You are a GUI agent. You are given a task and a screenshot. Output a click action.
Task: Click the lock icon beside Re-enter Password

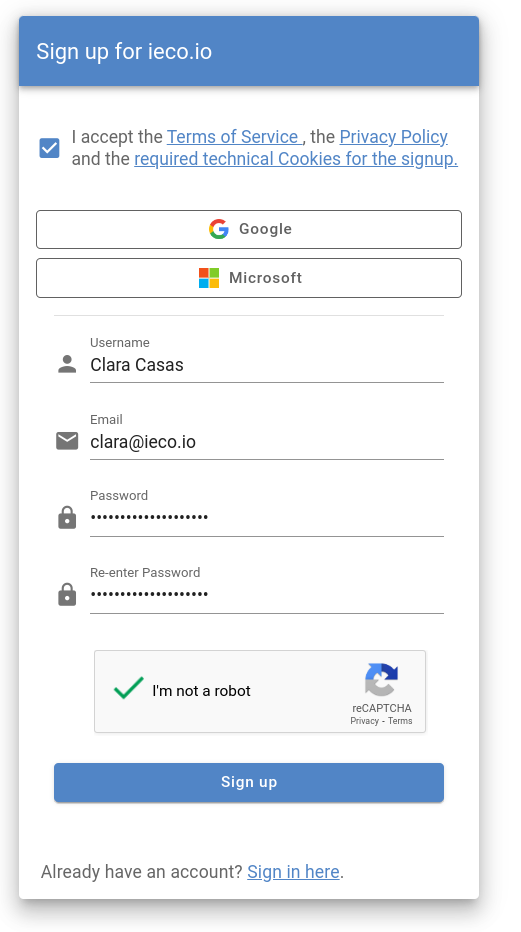click(x=67, y=594)
